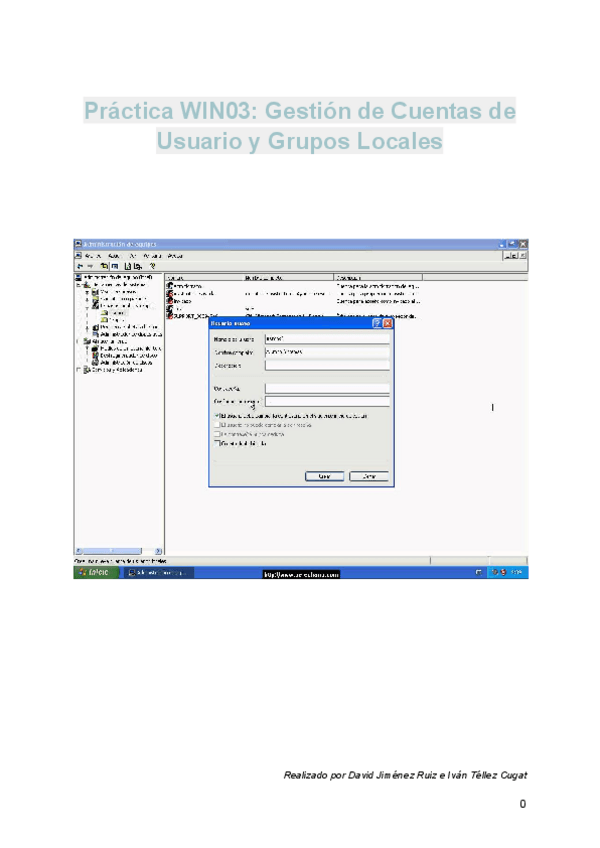This screenshot has width=600, height=848.
Task: Click the Crear button in the dialog
Action: (325, 476)
